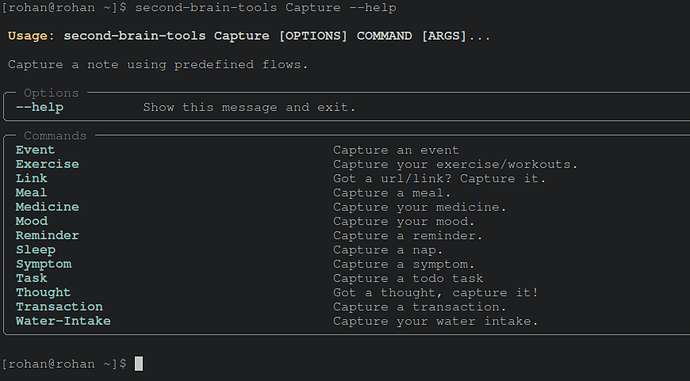The width and height of the screenshot is (690, 381).
Task: Click the Commands panel heading
Action: coord(55,136)
